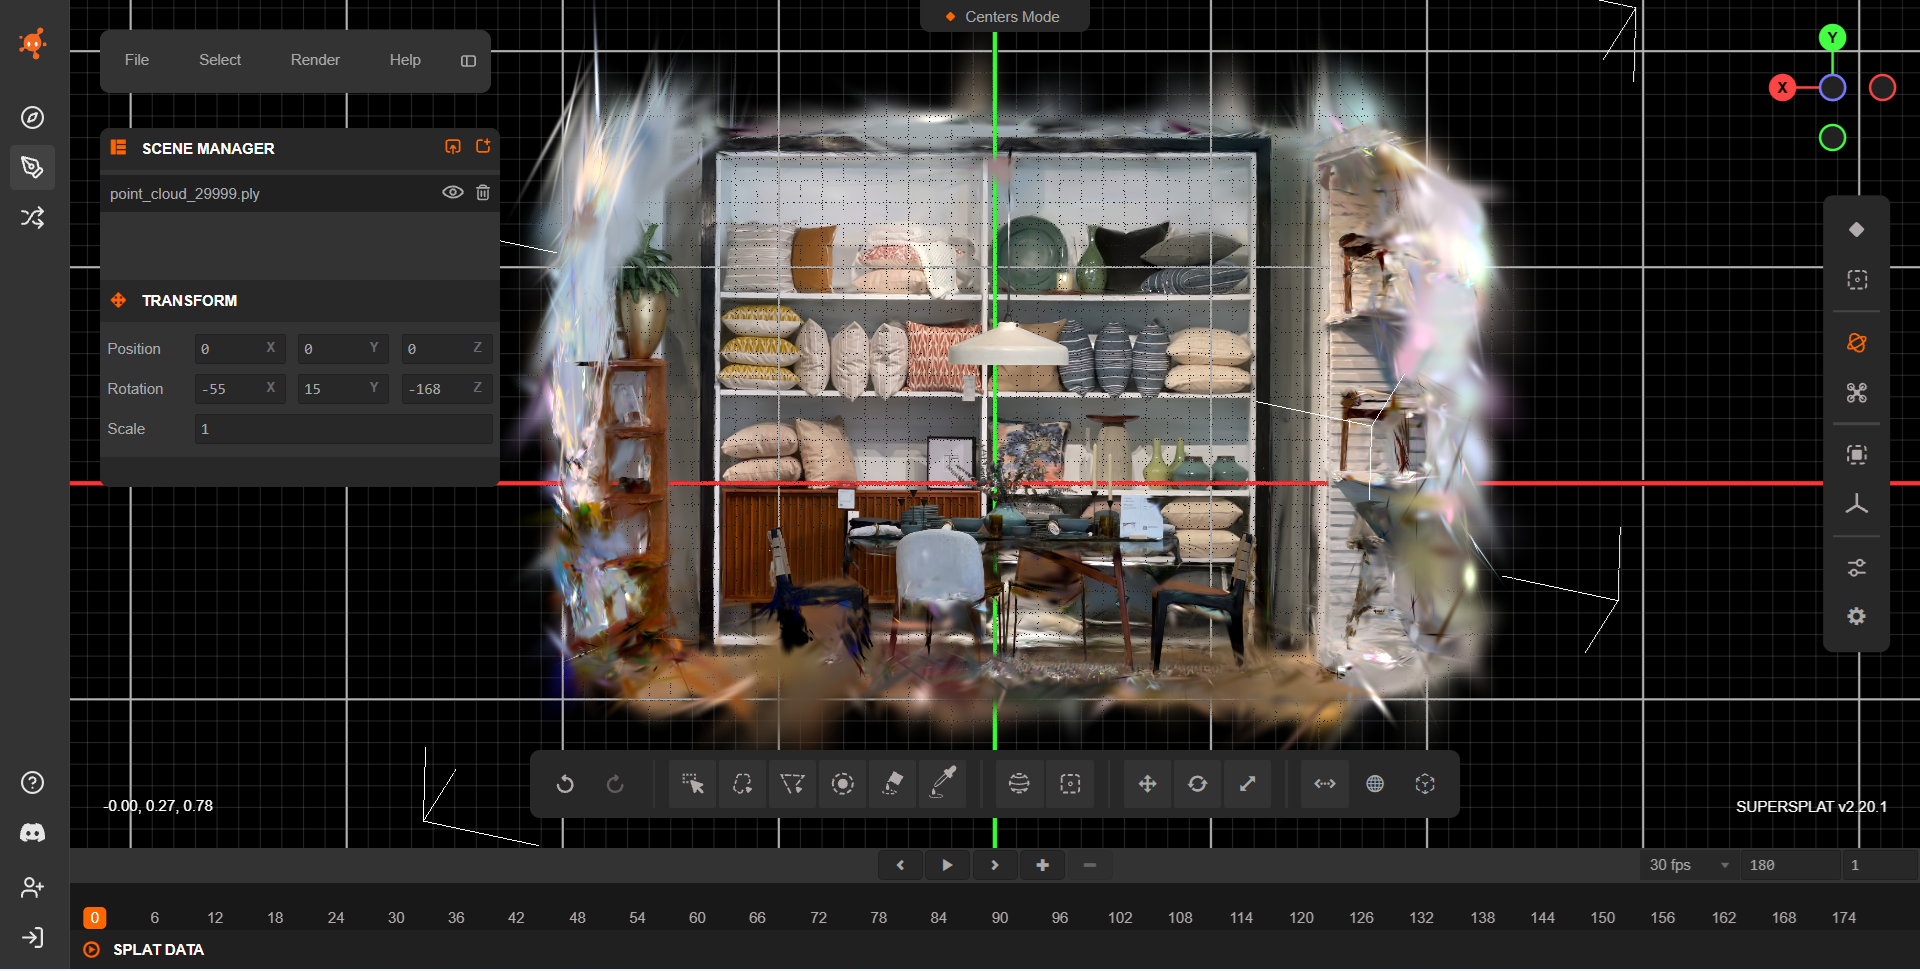The height and width of the screenshot is (971, 1920).
Task: Toggle the three-axis icon in right toolbar
Action: 1857,504
